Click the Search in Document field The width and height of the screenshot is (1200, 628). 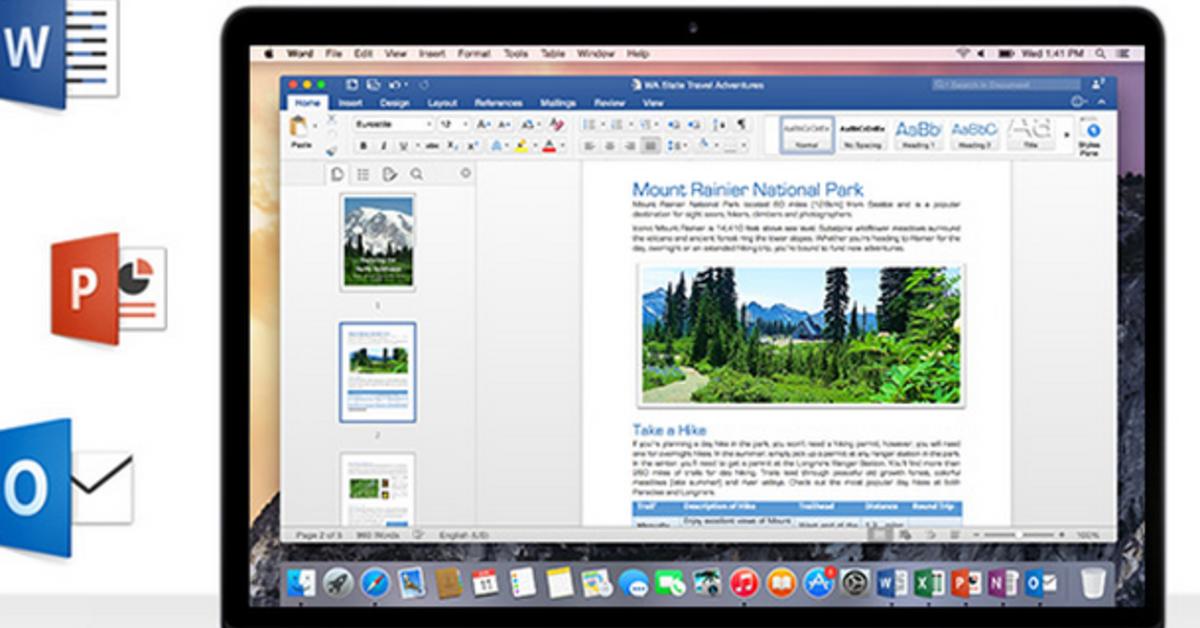click(x=1005, y=85)
